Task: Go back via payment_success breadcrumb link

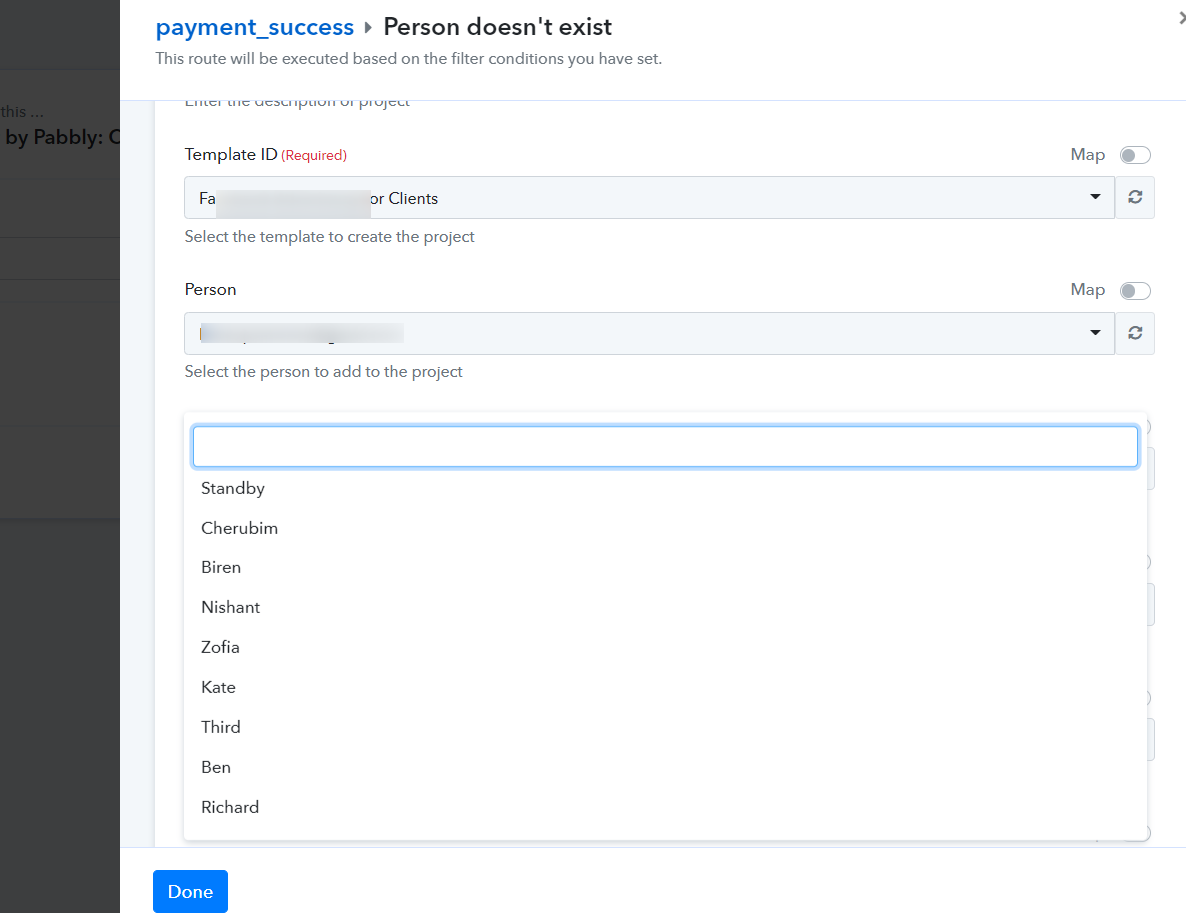Action: (255, 27)
